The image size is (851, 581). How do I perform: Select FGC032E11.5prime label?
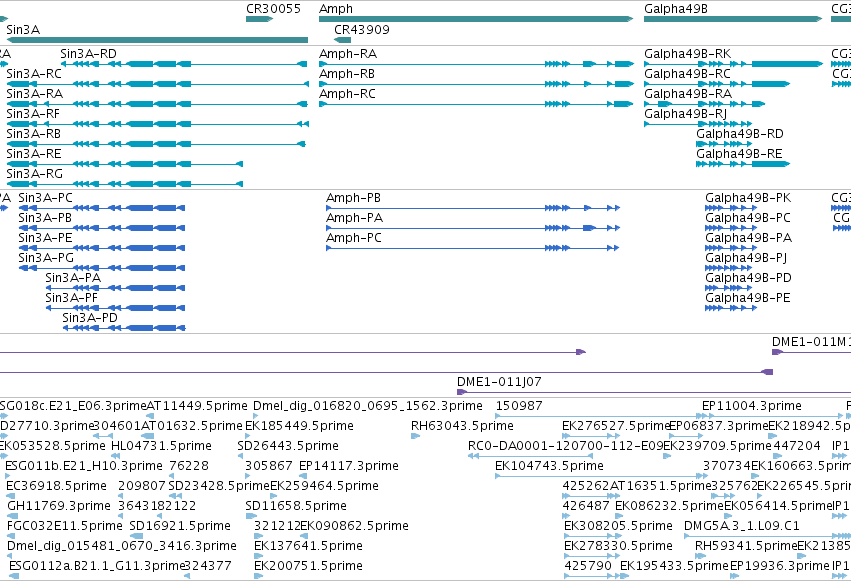coord(65,527)
